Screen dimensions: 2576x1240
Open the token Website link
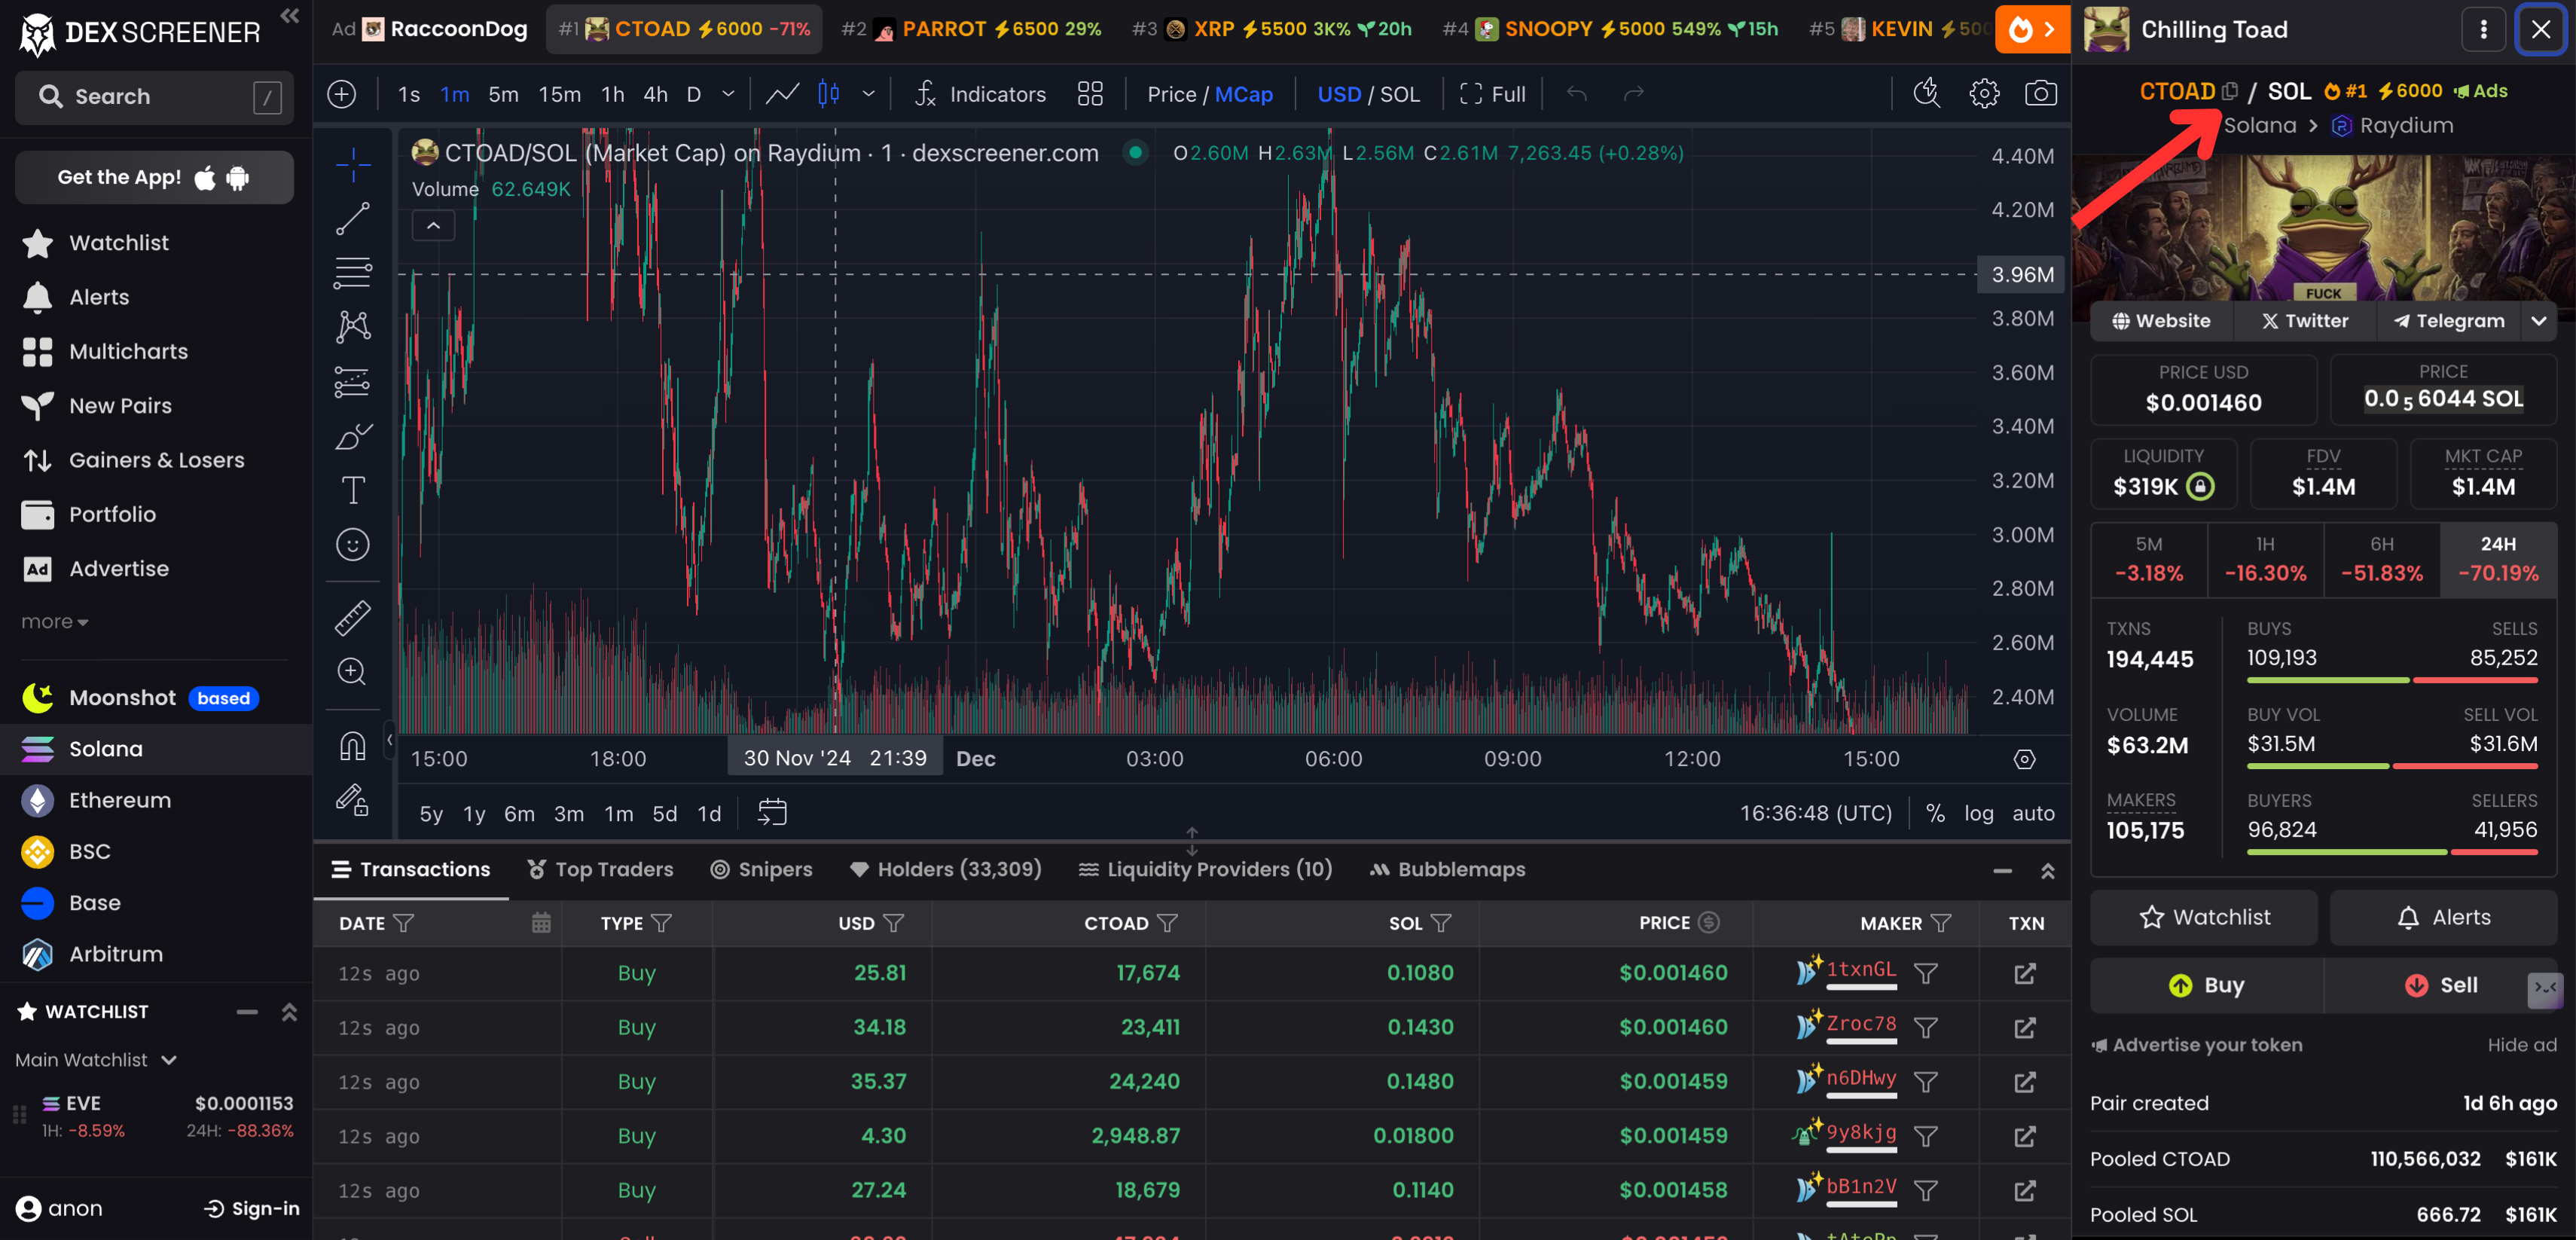tap(2160, 321)
